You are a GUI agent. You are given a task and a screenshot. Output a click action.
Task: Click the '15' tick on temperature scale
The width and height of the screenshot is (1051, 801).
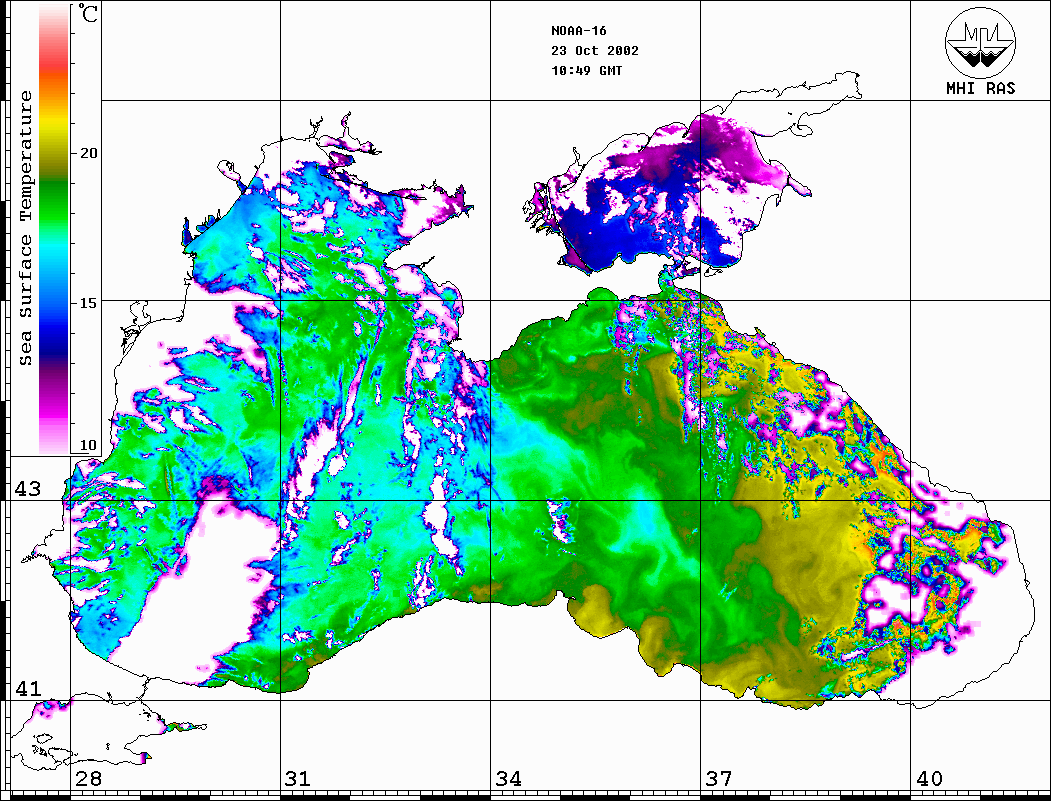[88, 303]
